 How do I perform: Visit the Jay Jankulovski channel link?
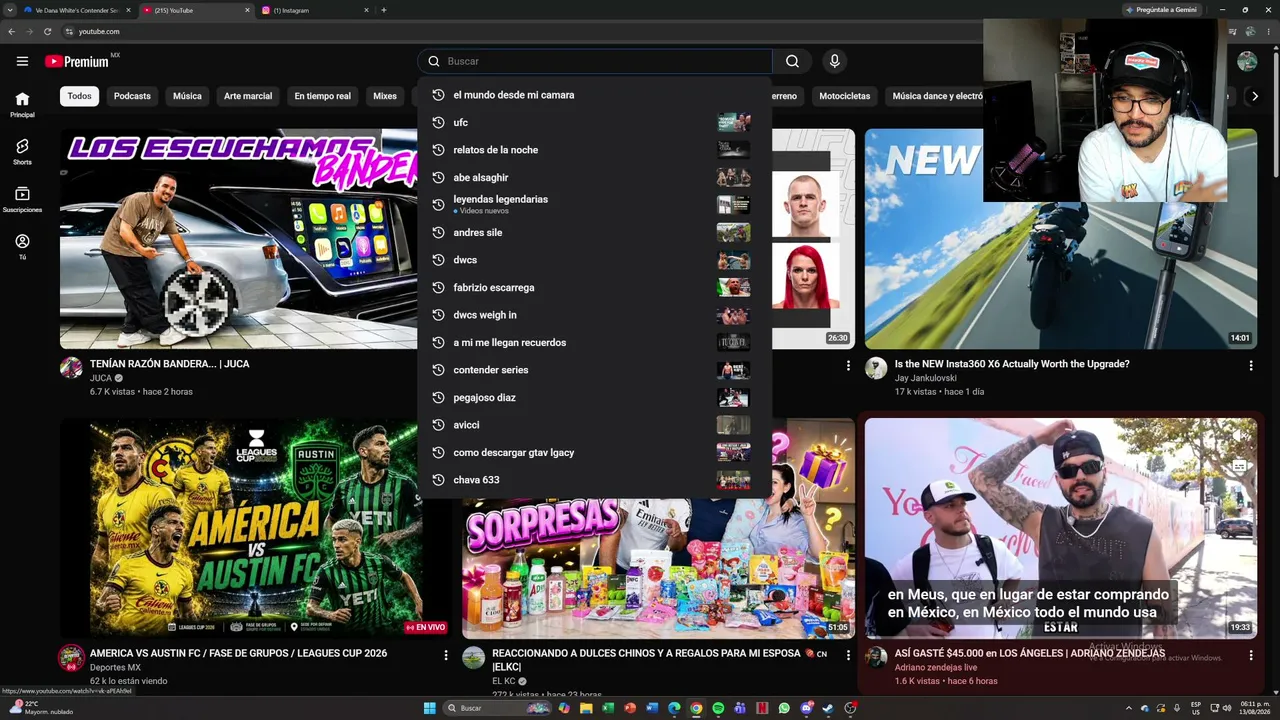(925, 378)
